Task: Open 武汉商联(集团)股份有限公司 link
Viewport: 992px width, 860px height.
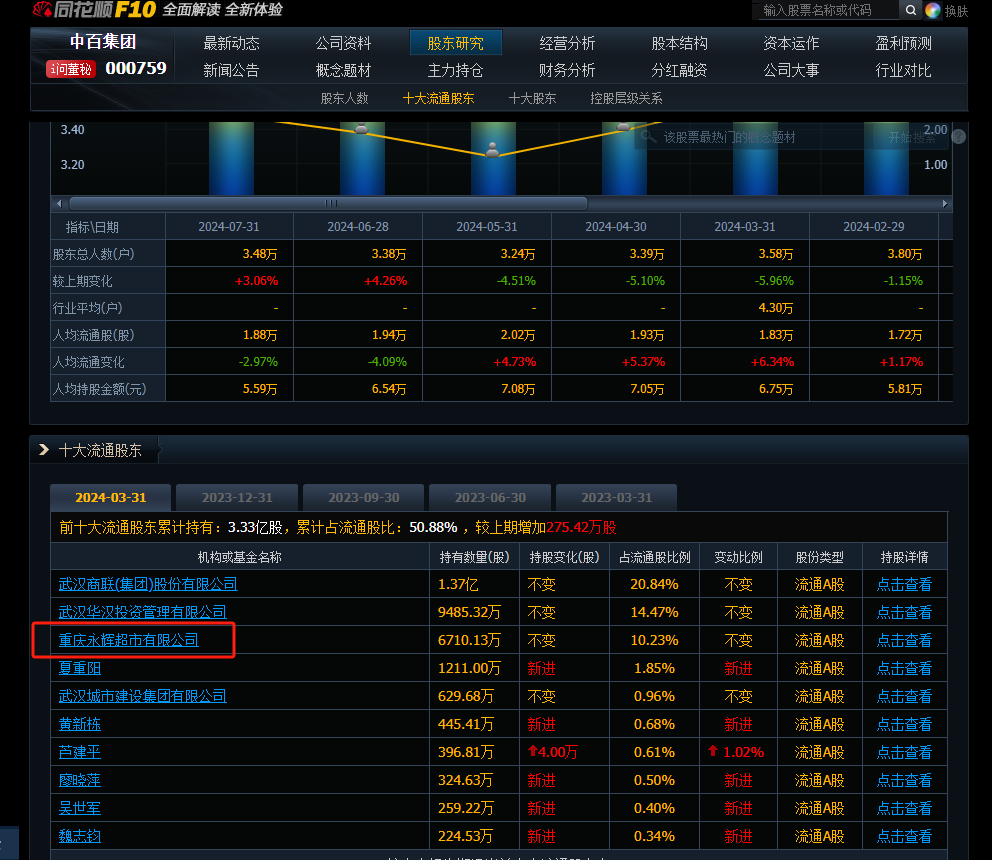Action: coord(148,584)
